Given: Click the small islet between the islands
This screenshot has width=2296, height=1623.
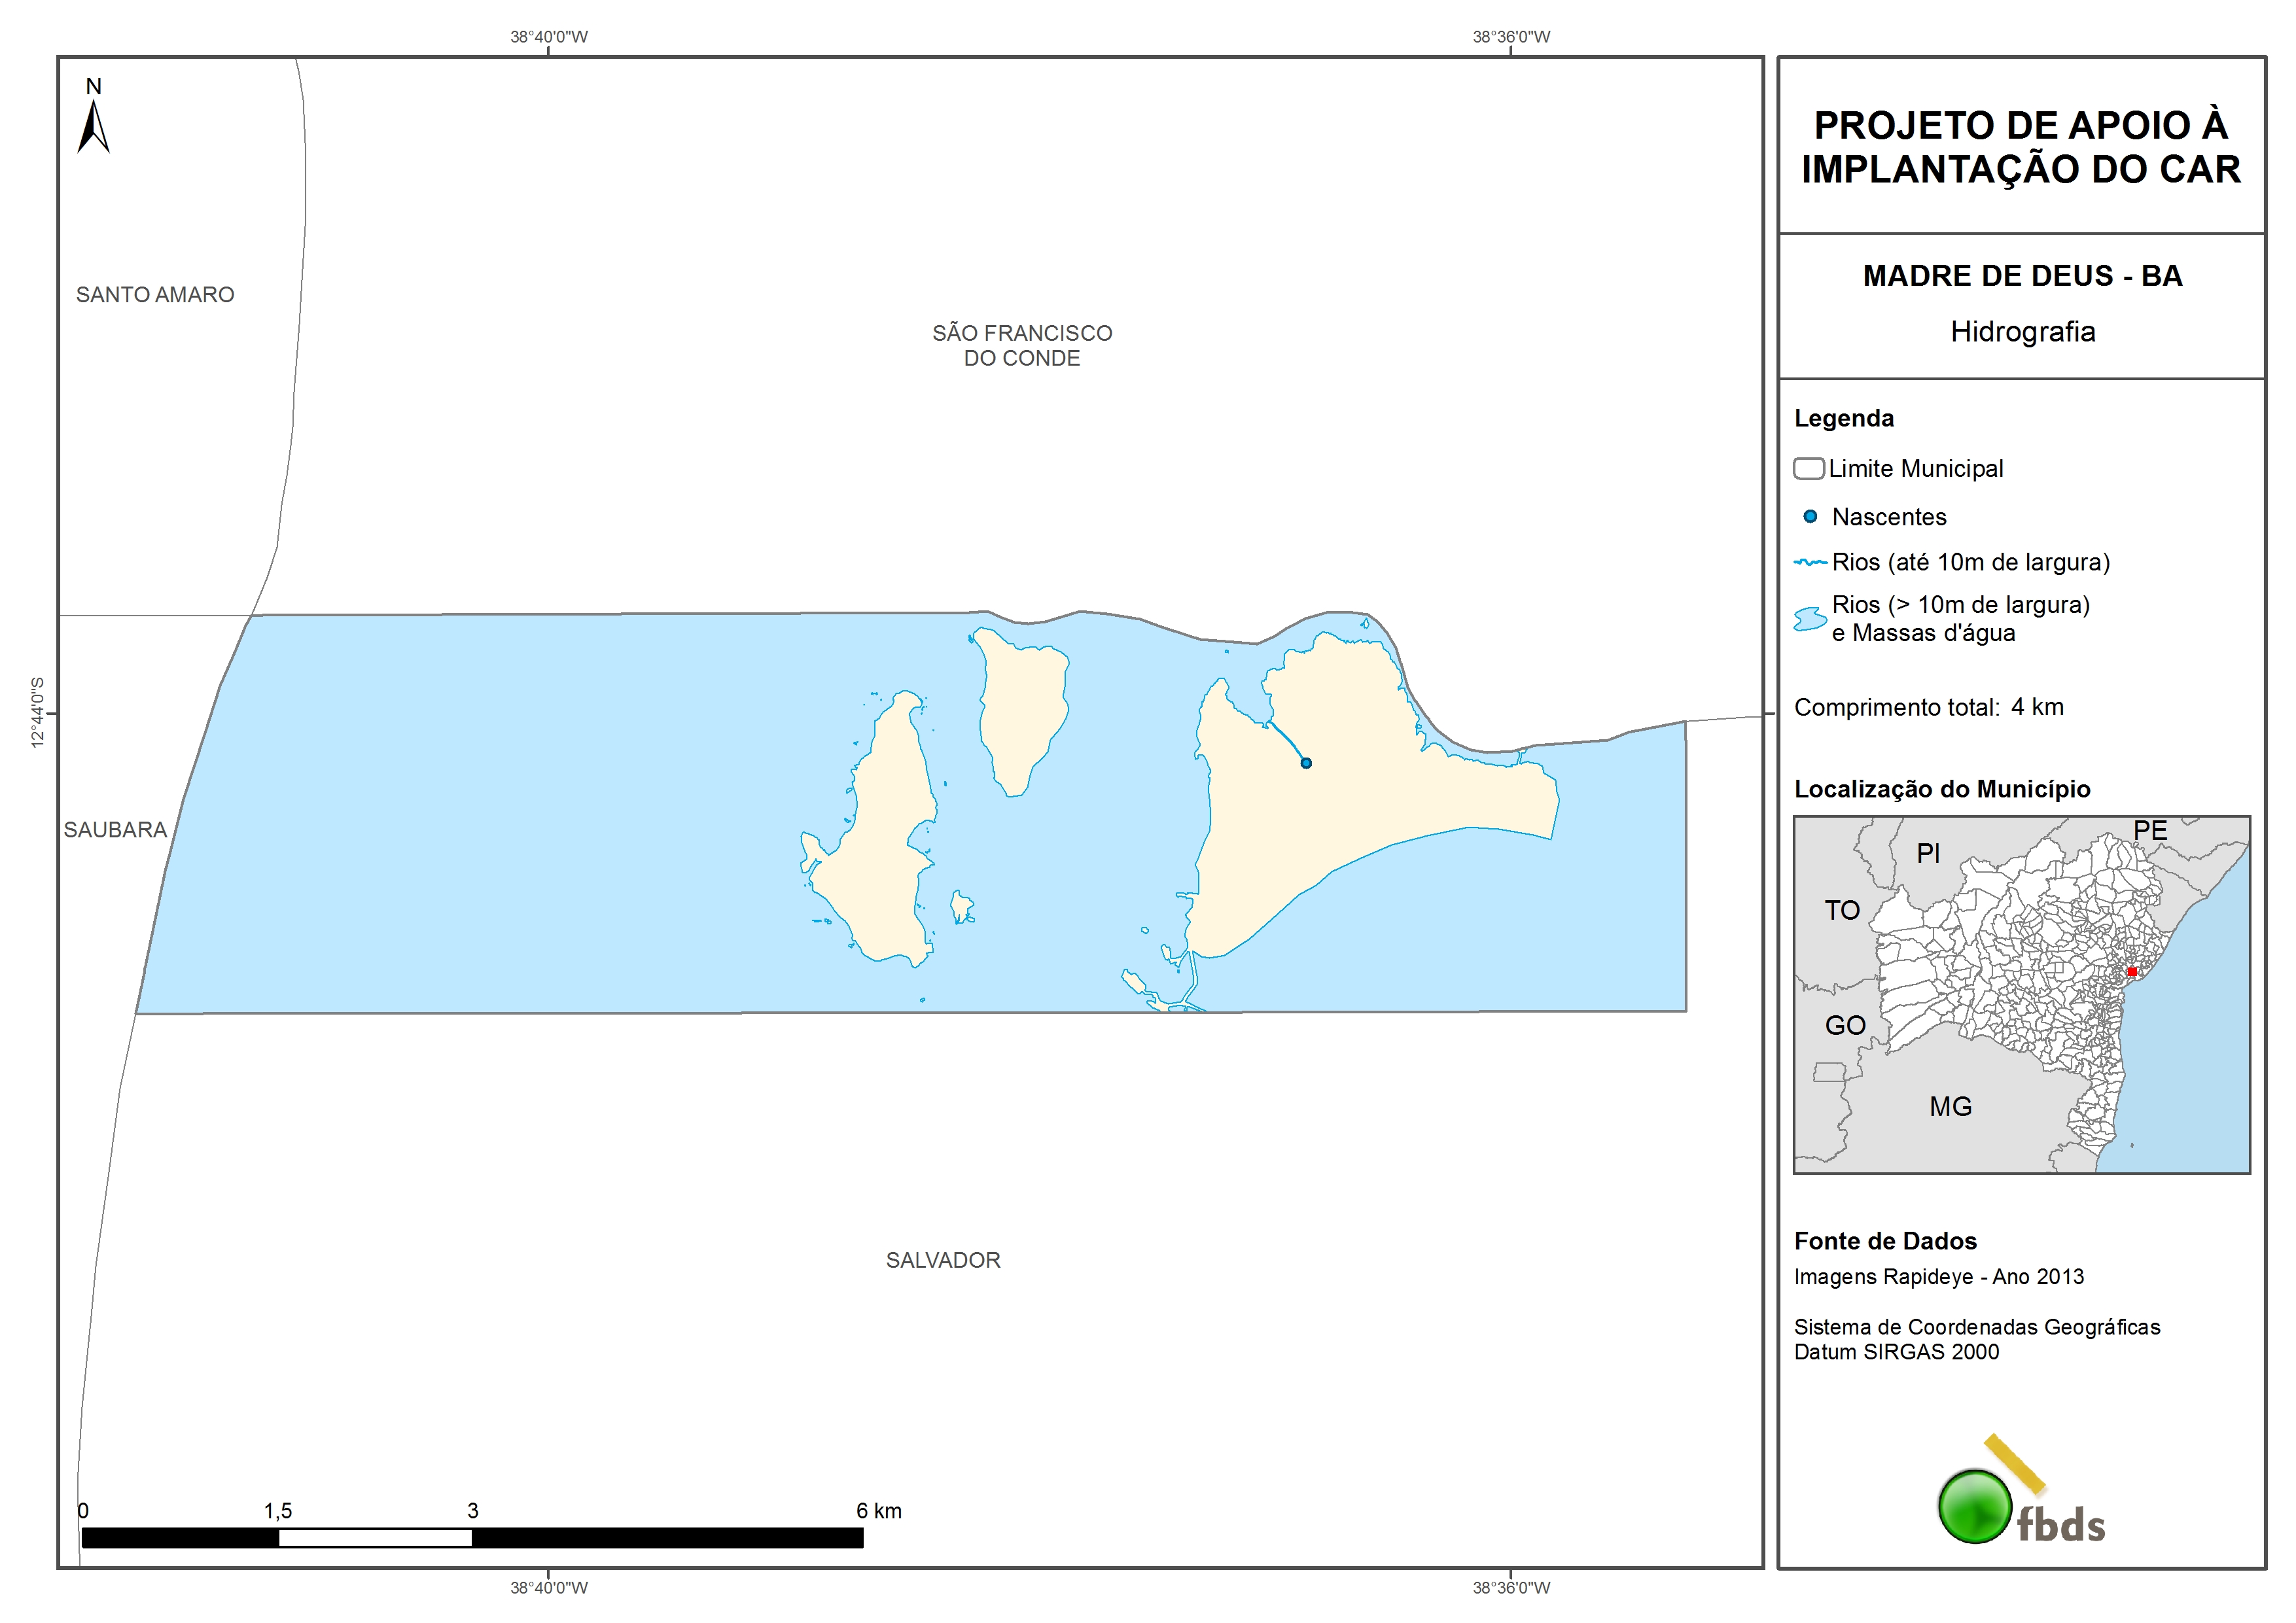Looking at the screenshot, I should pyautogui.click(x=961, y=907).
